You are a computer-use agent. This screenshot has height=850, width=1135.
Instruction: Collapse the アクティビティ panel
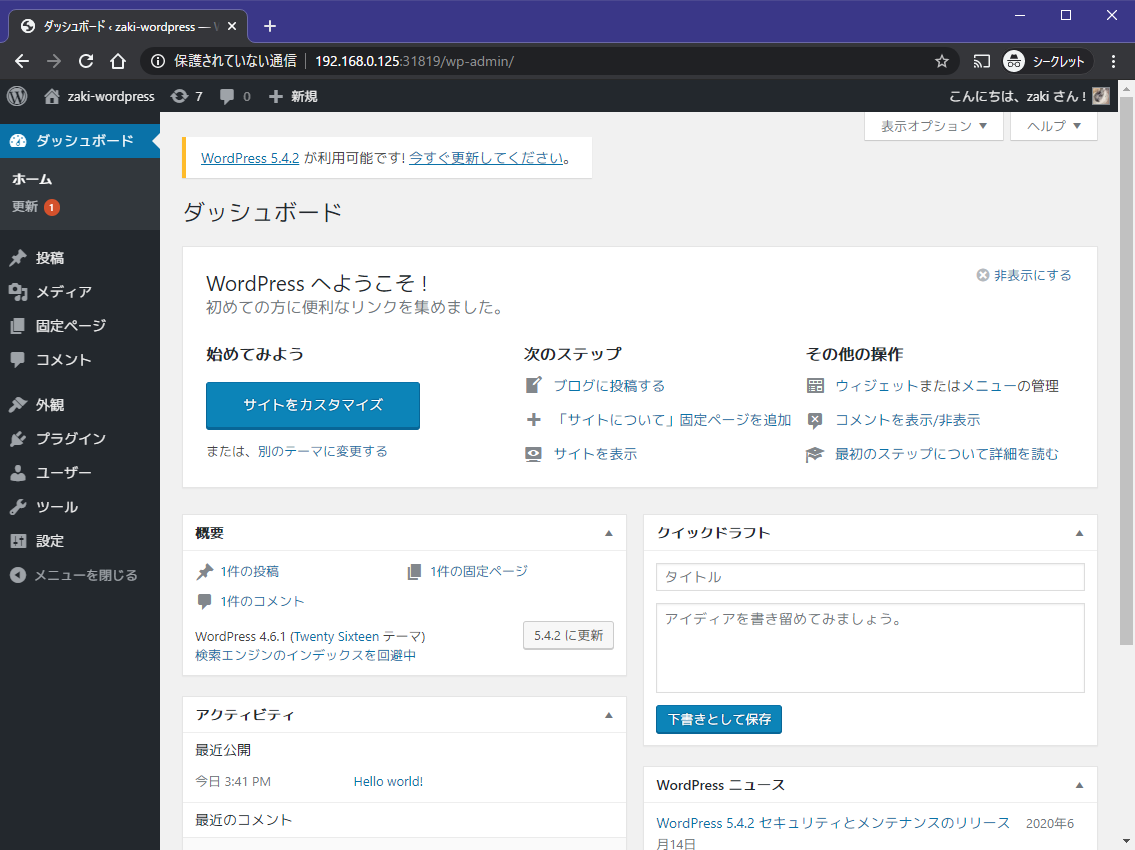(x=609, y=715)
